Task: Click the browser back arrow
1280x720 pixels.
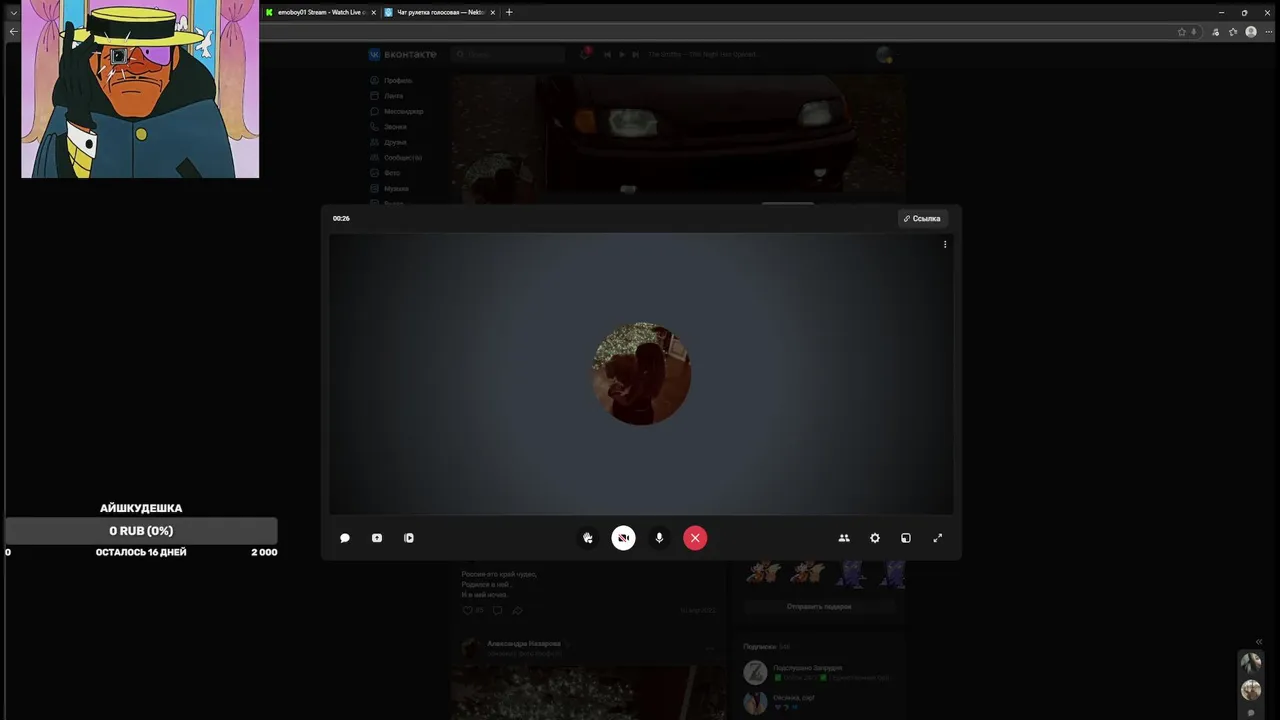Action: [x=13, y=32]
